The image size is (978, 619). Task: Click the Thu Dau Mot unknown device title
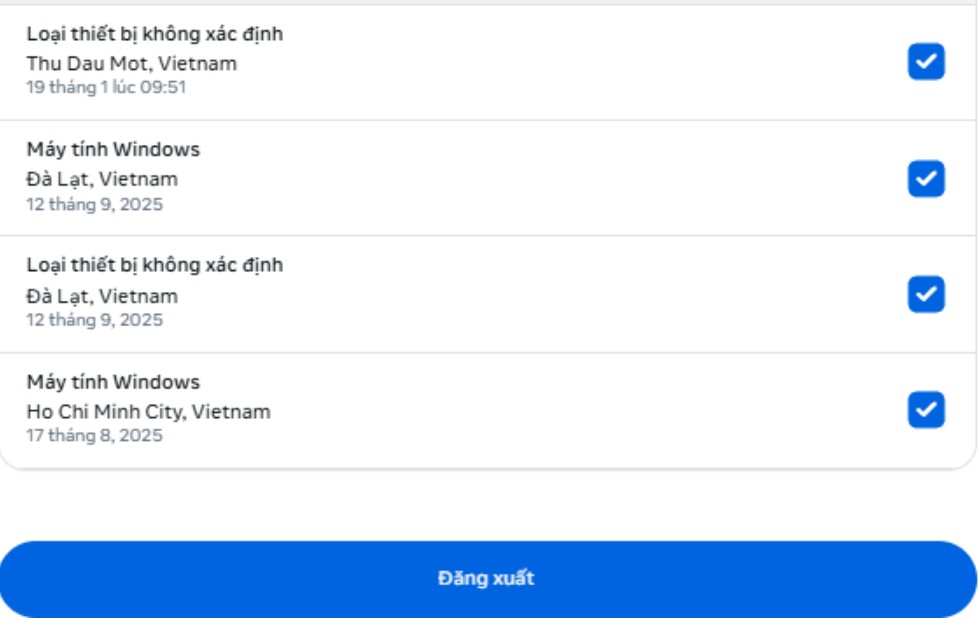(x=155, y=34)
